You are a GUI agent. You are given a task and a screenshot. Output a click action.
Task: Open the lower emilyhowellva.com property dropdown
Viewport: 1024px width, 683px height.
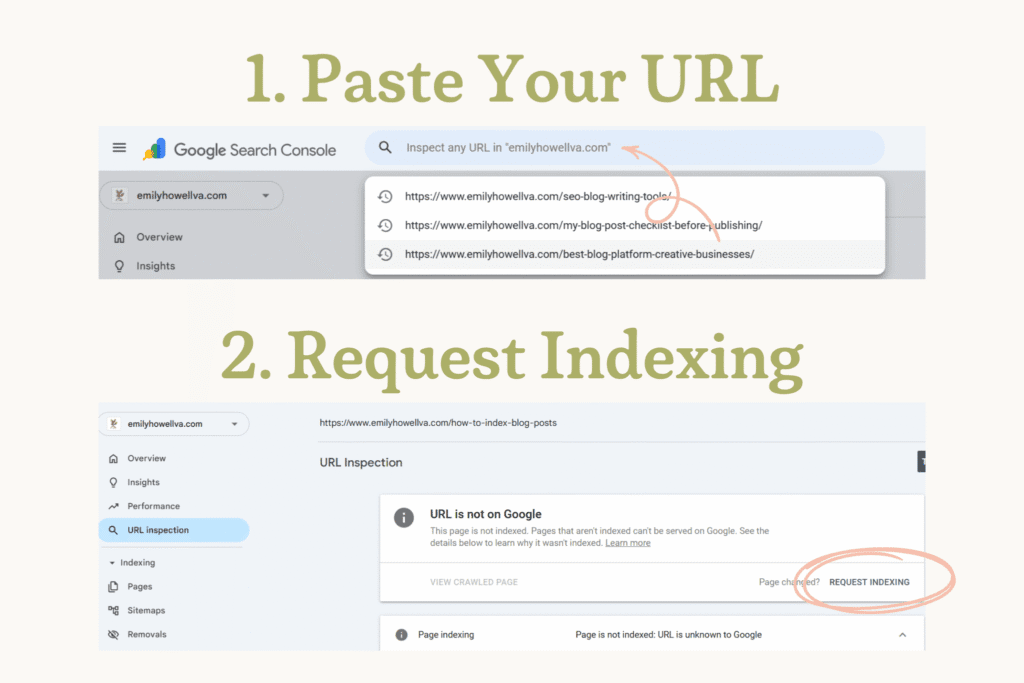(x=174, y=424)
